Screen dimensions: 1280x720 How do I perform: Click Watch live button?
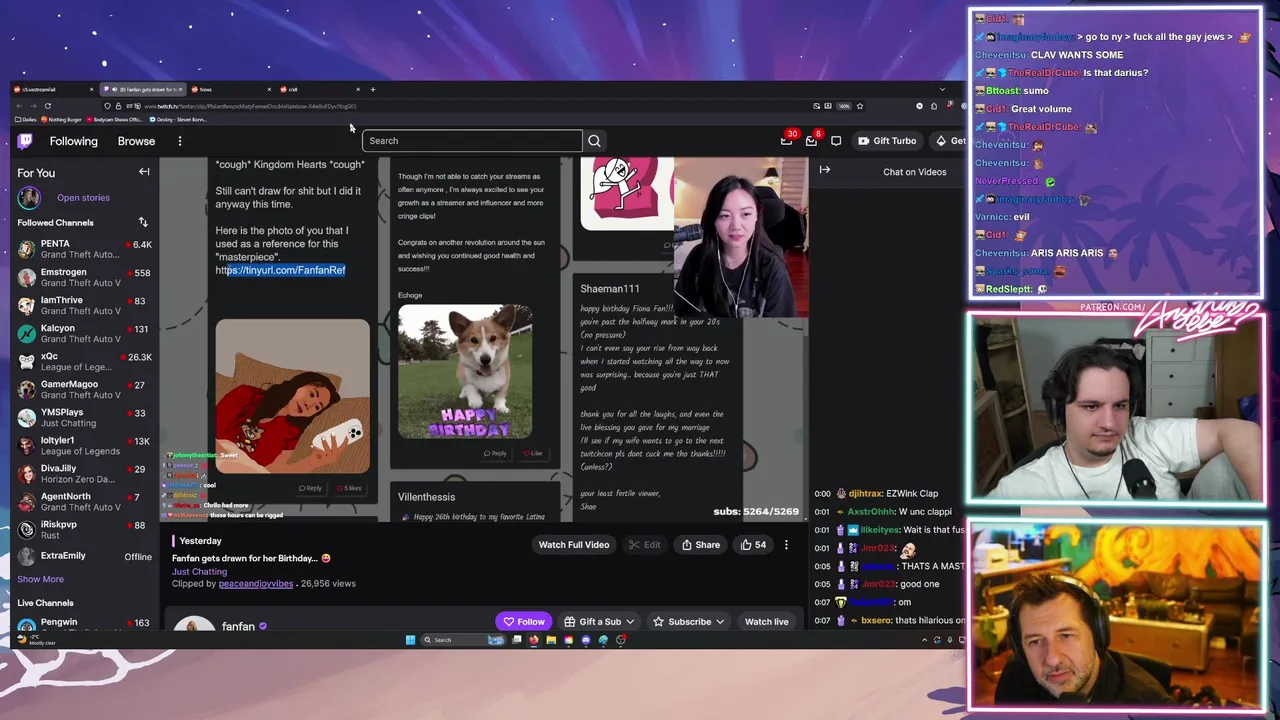click(766, 622)
